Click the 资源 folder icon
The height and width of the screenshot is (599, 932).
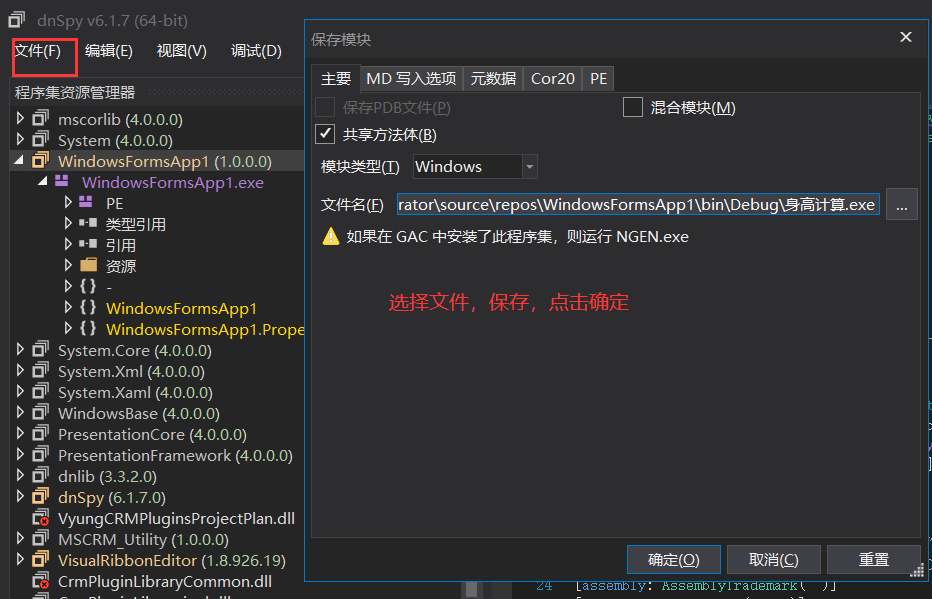coord(88,266)
